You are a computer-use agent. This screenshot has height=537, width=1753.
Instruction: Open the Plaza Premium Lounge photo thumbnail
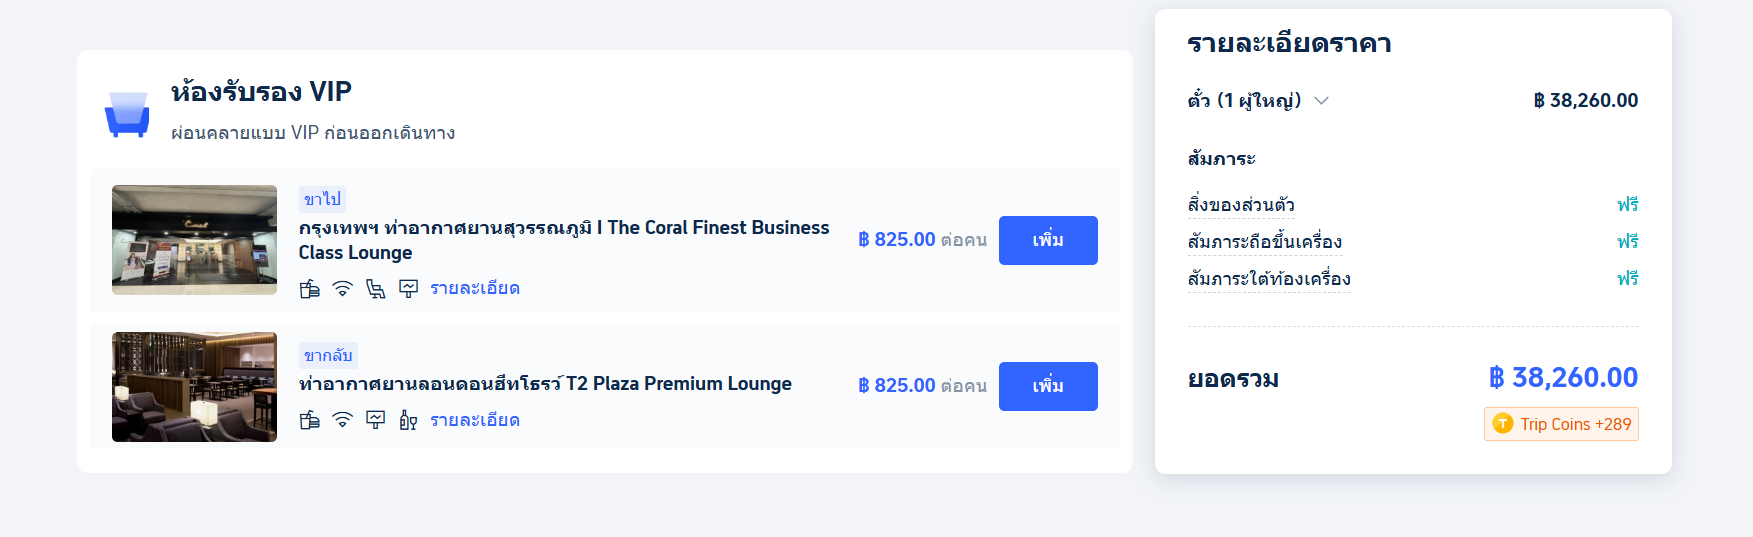[194, 387]
